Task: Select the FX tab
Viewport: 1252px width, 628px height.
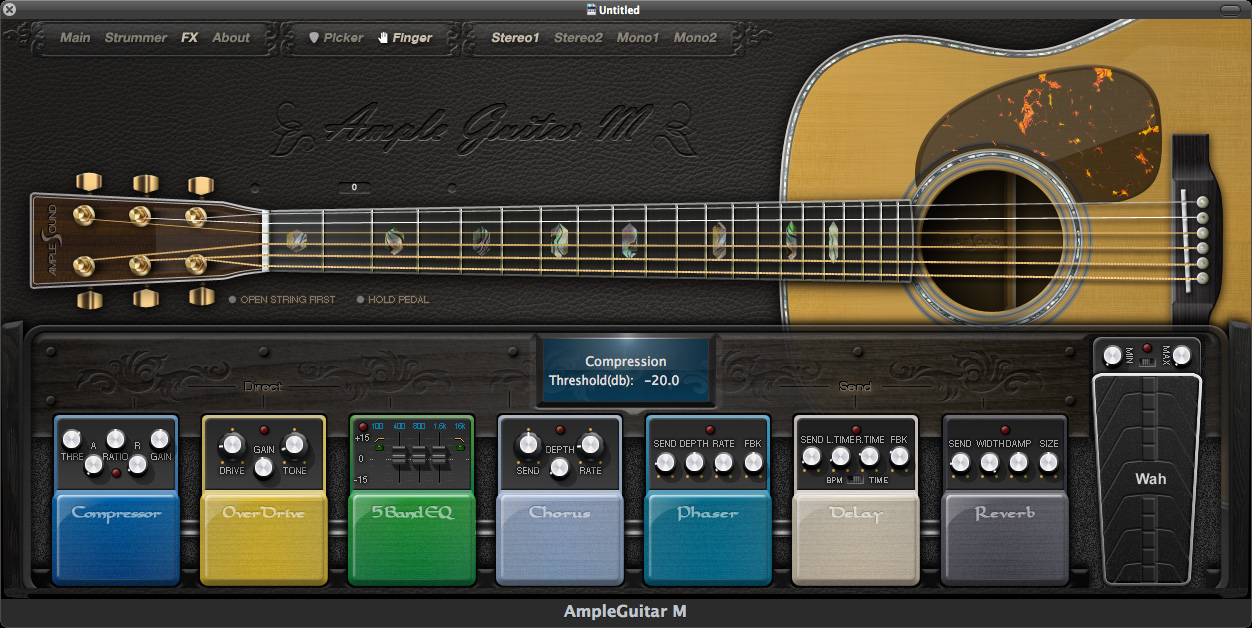Action: 190,38
